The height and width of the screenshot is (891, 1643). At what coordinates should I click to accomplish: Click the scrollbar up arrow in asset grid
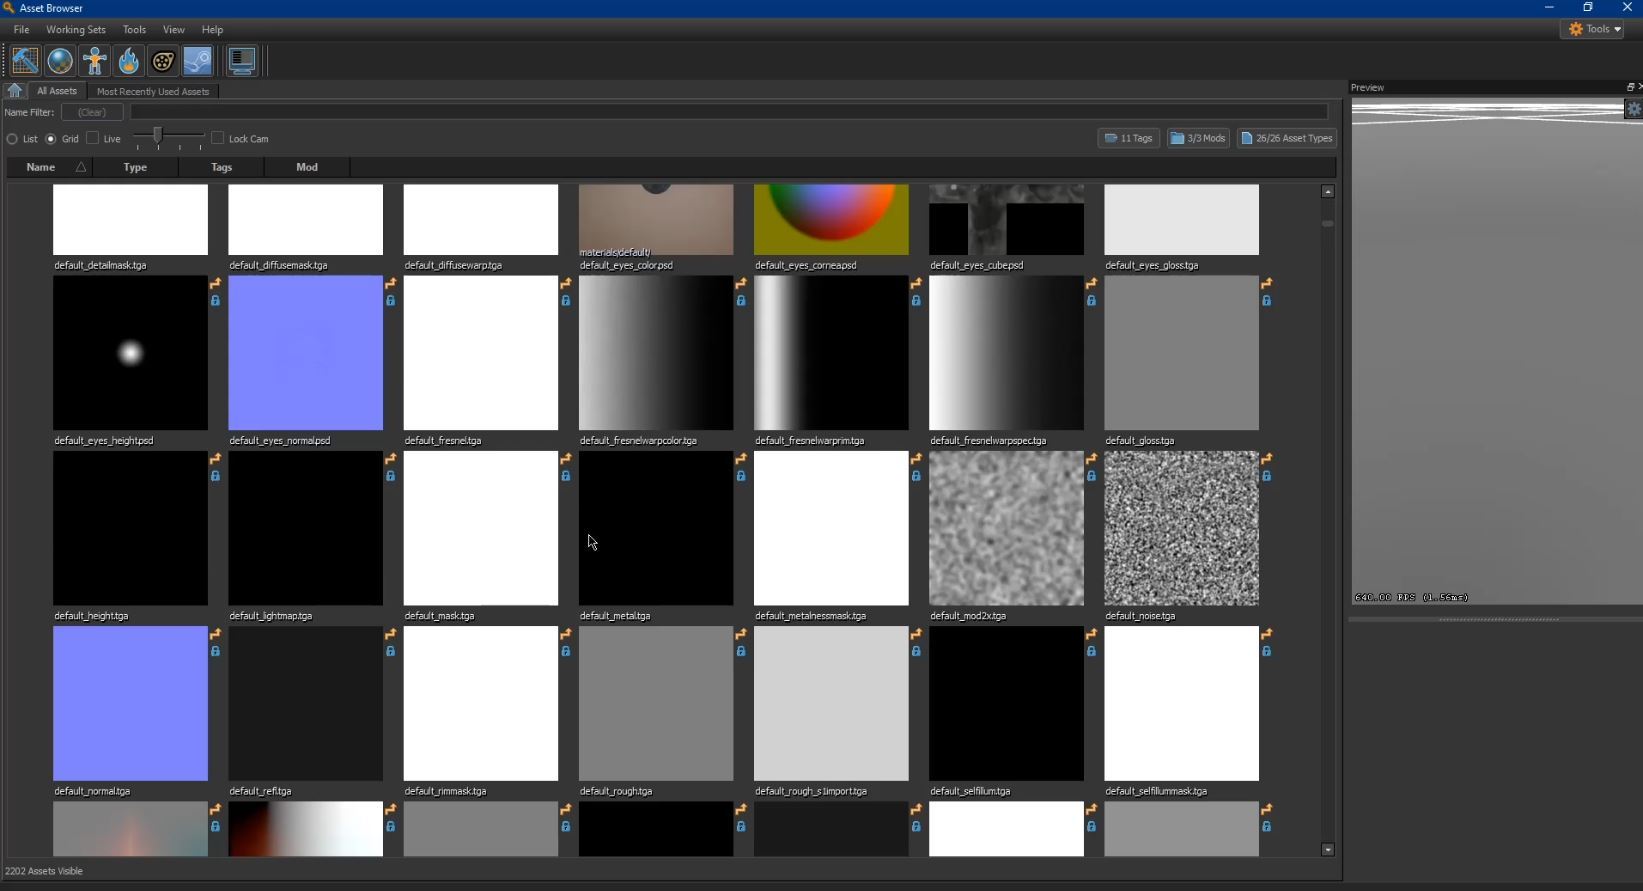coord(1328,191)
